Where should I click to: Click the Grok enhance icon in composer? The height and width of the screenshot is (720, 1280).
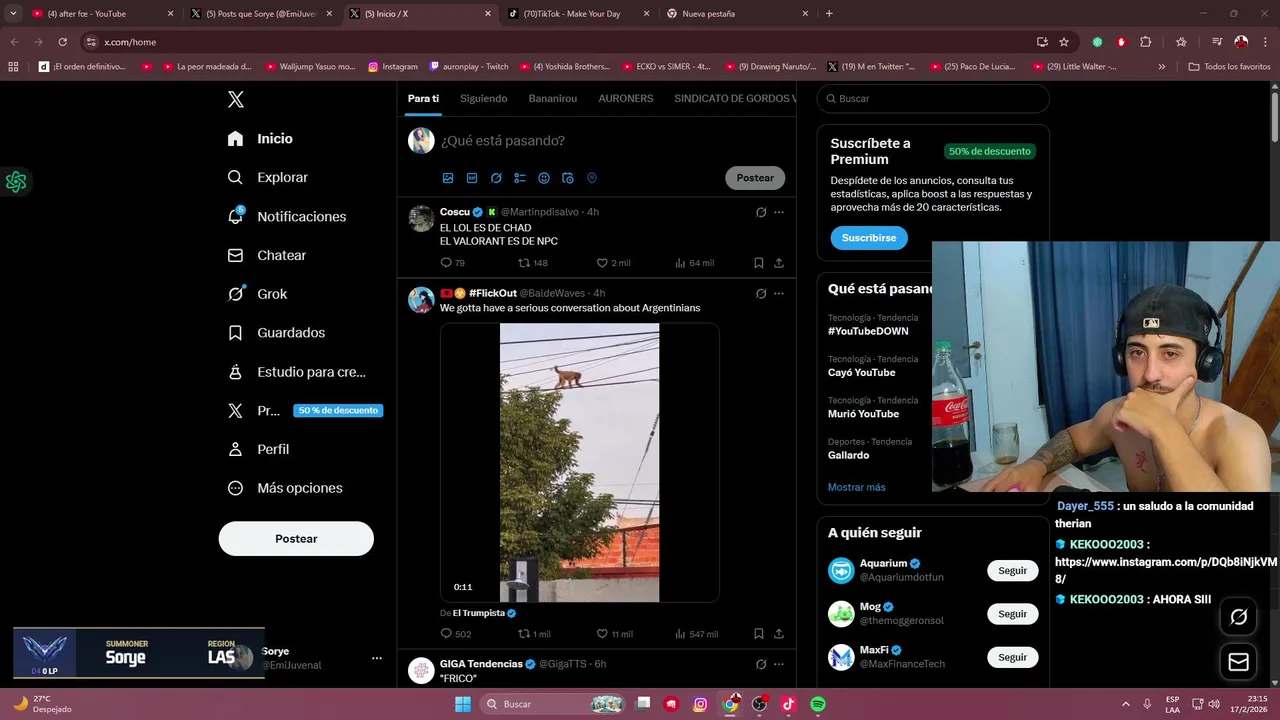point(496,178)
